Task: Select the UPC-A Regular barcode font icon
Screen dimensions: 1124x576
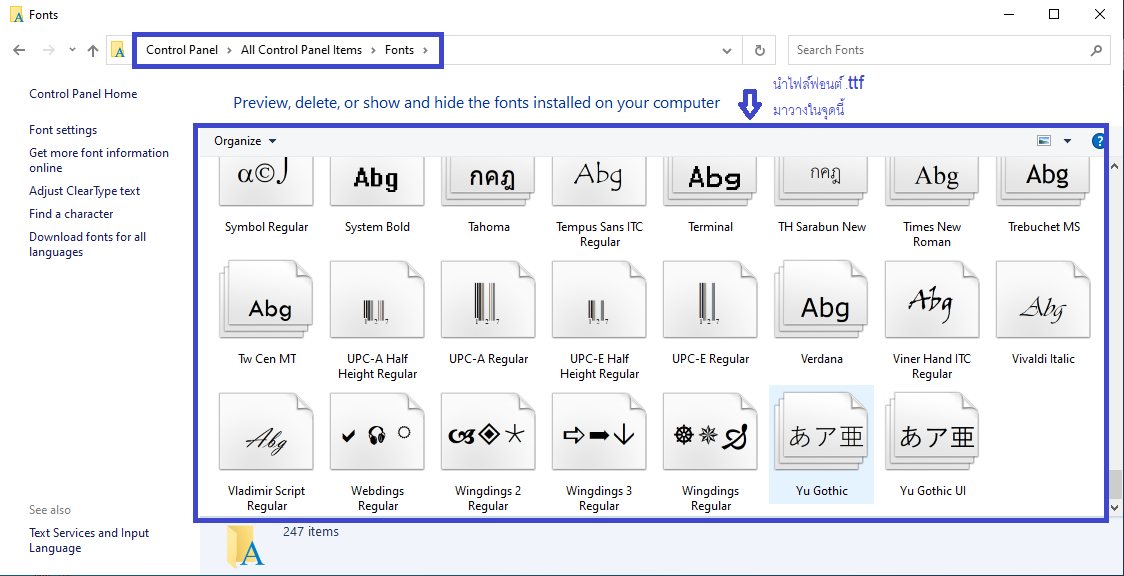Action: coord(488,299)
